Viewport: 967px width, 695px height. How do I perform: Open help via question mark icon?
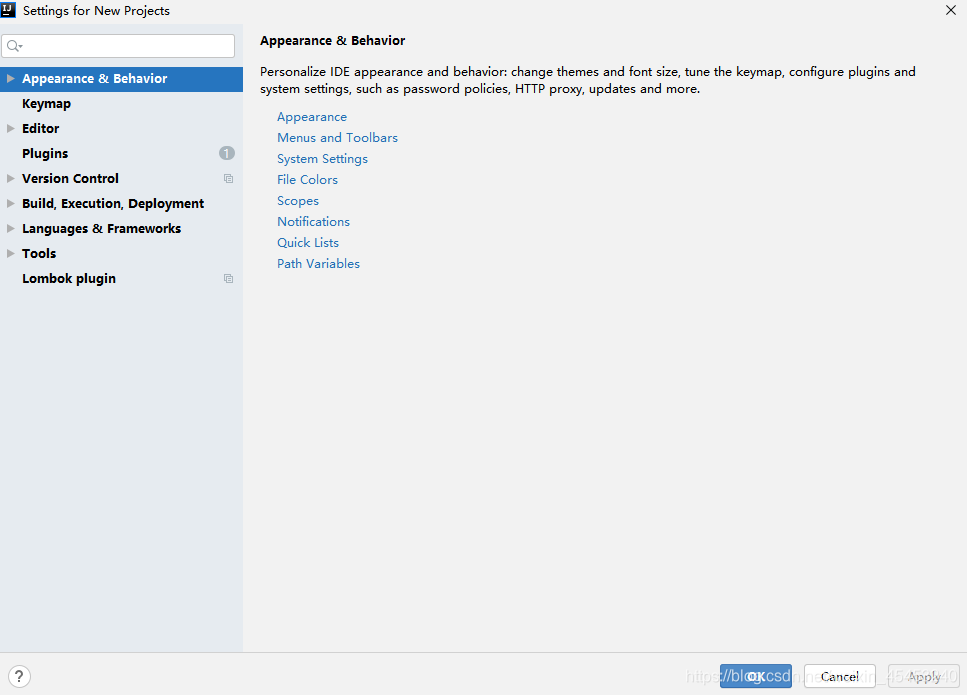pyautogui.click(x=19, y=676)
